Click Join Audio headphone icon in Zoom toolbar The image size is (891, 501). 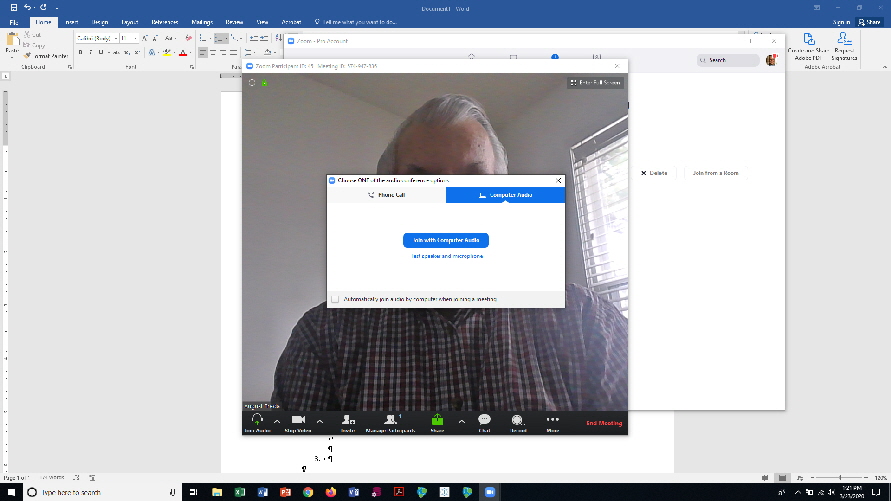[x=257, y=420]
